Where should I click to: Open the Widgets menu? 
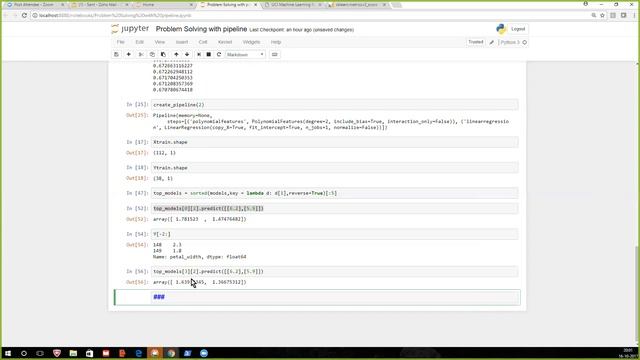point(251,42)
